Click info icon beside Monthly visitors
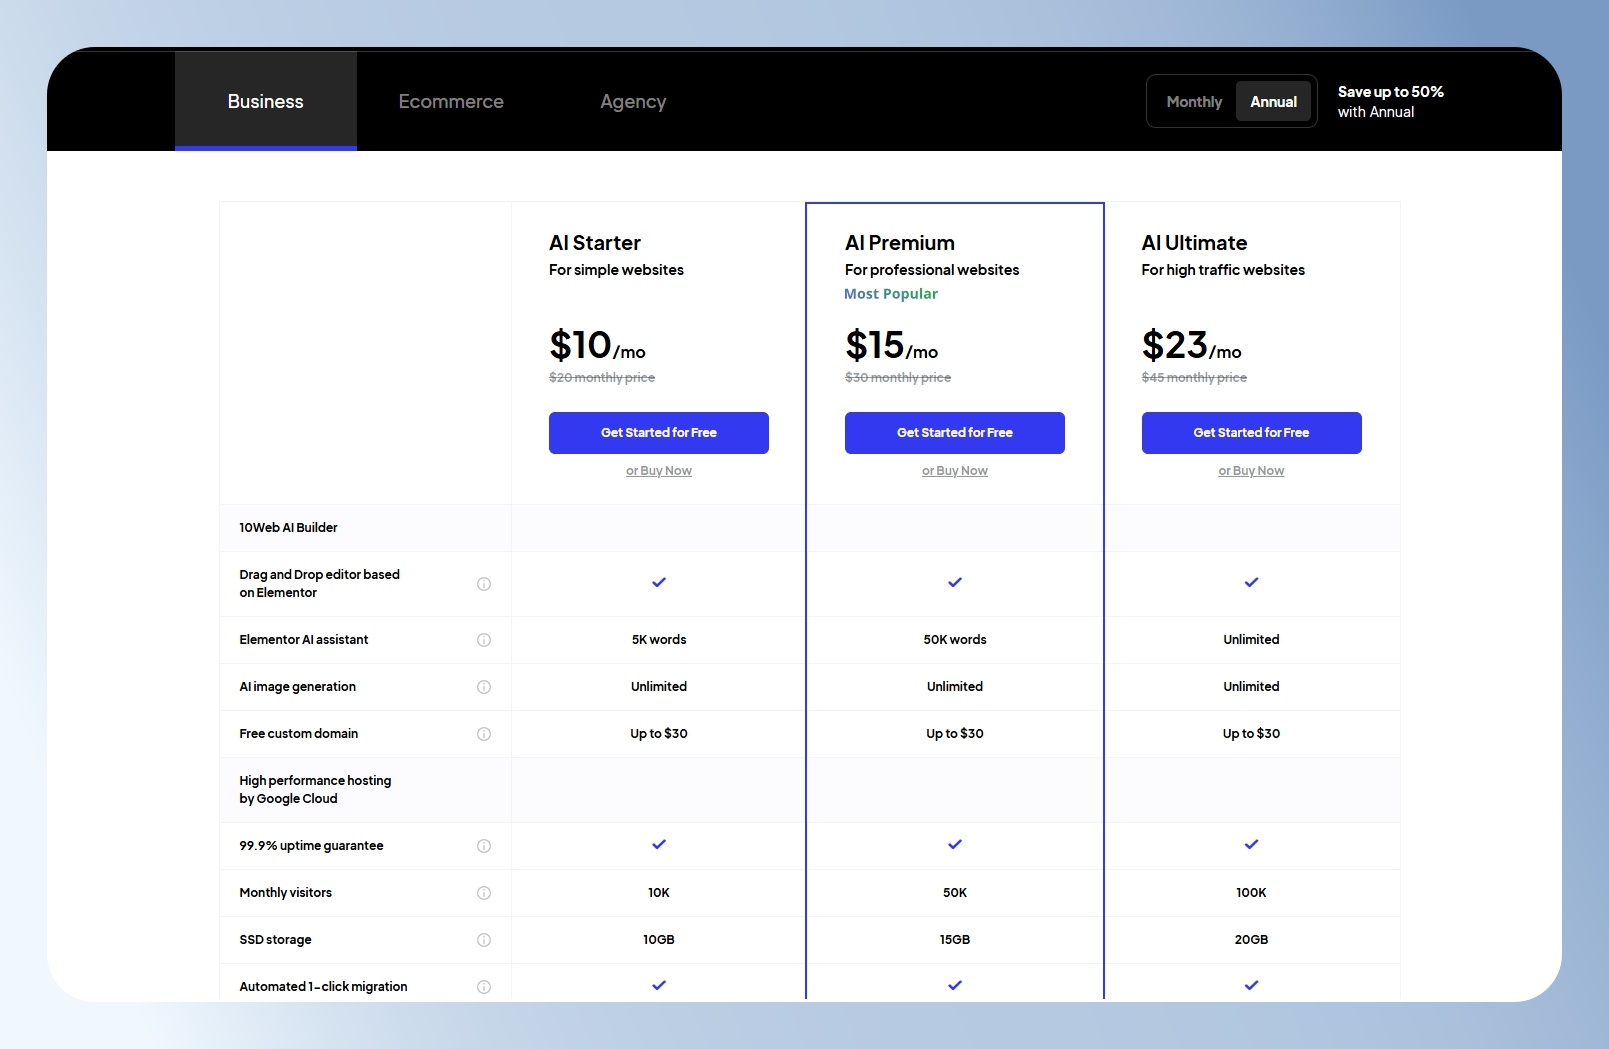The image size is (1609, 1049). [484, 893]
